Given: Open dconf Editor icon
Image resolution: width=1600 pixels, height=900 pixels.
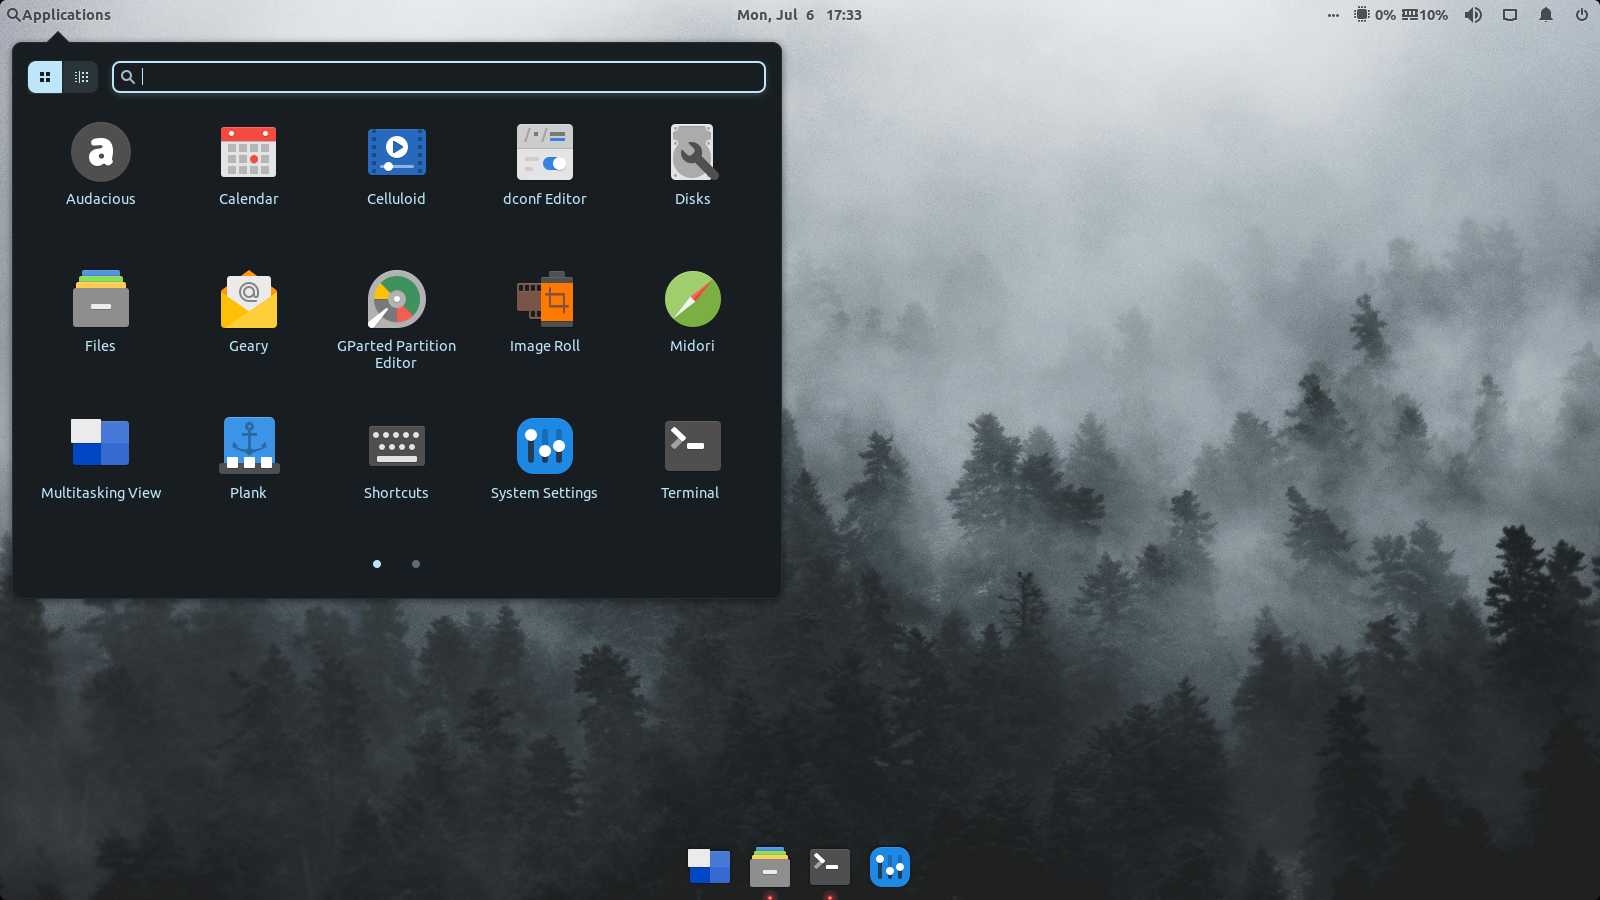Looking at the screenshot, I should click(544, 152).
